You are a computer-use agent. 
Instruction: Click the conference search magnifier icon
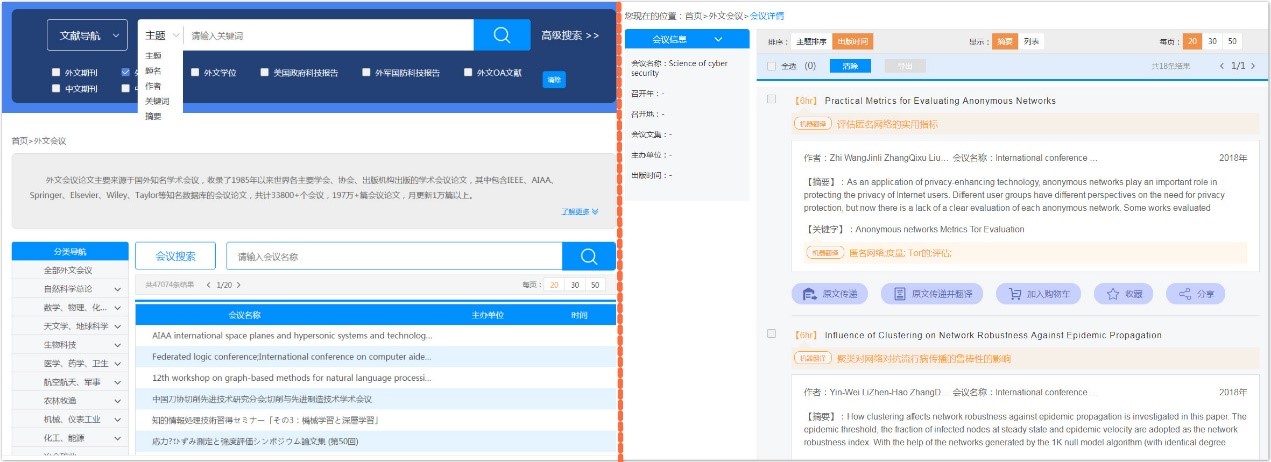589,256
